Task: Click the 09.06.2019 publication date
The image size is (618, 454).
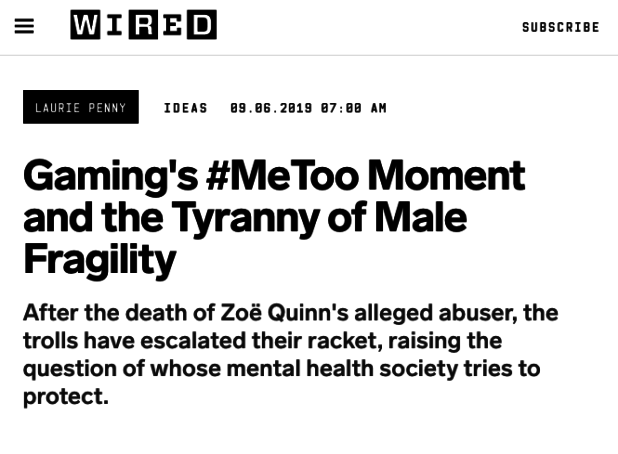Action: point(270,108)
